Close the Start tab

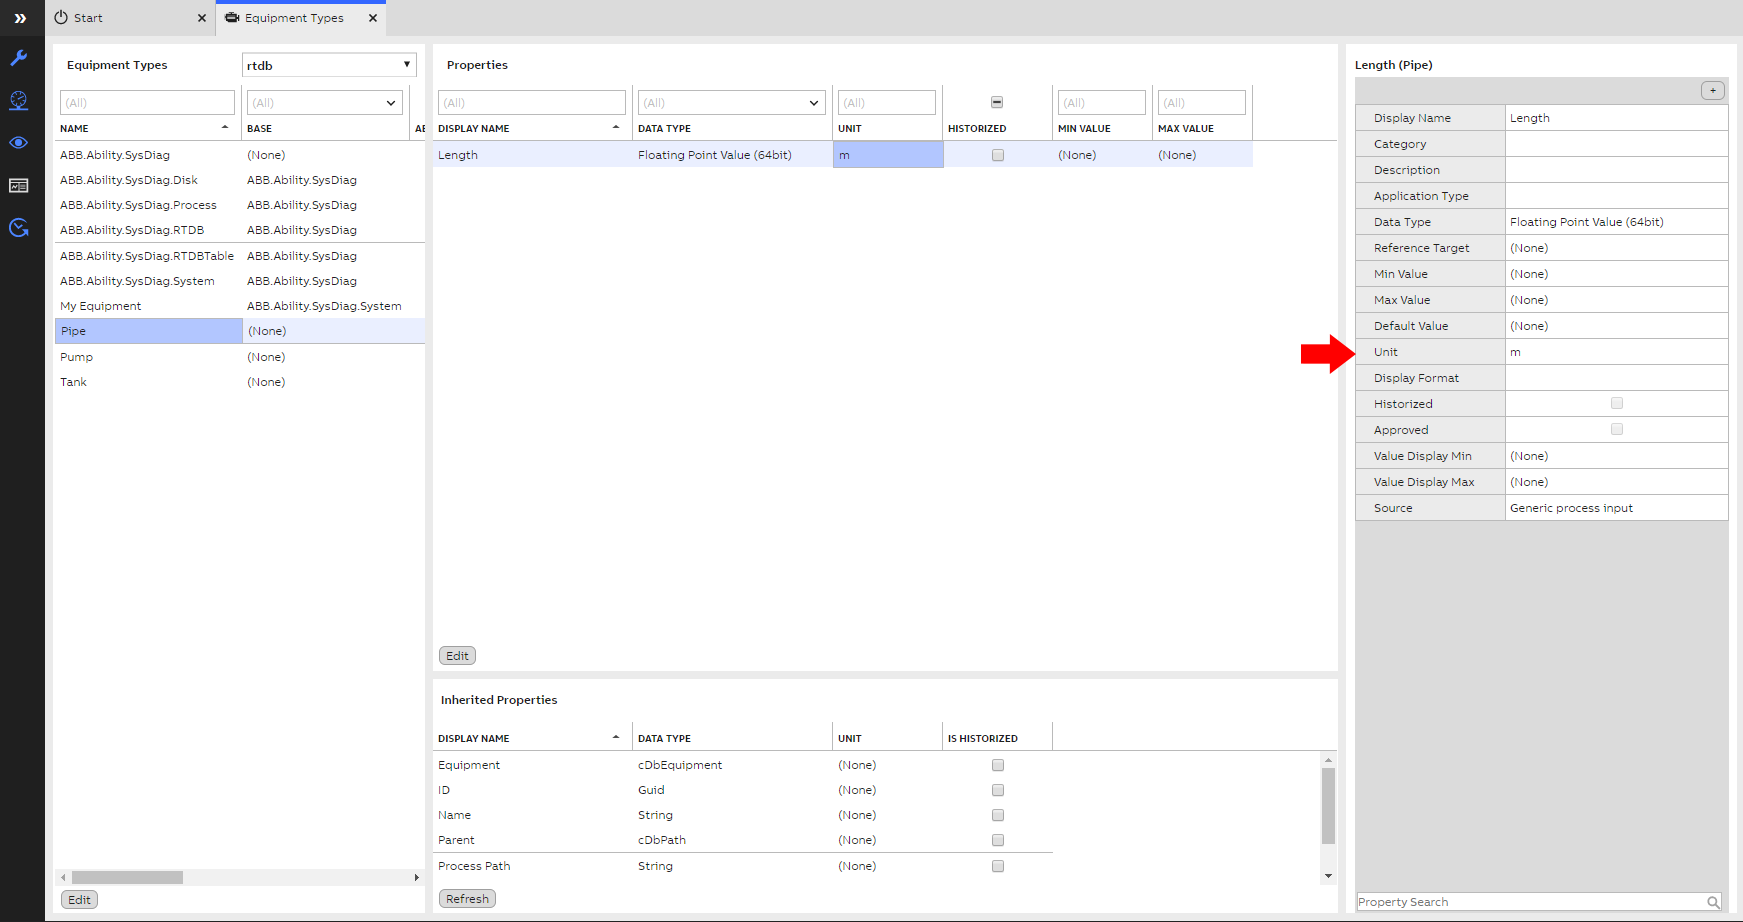(x=202, y=18)
